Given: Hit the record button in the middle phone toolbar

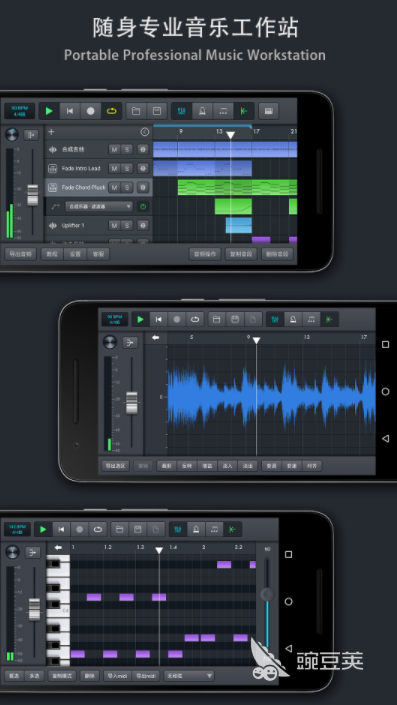Looking at the screenshot, I should tap(177, 319).
